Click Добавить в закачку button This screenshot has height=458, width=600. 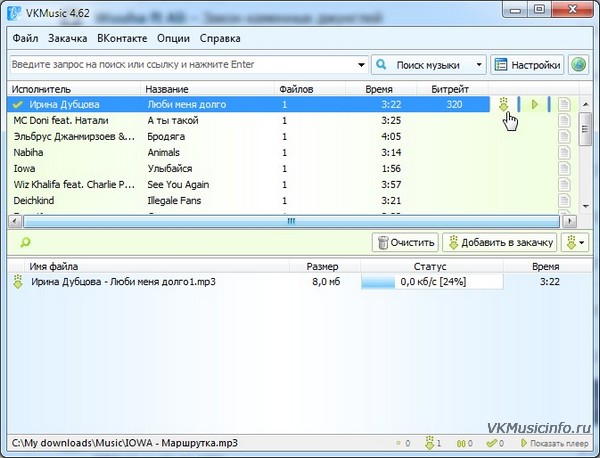coord(500,242)
